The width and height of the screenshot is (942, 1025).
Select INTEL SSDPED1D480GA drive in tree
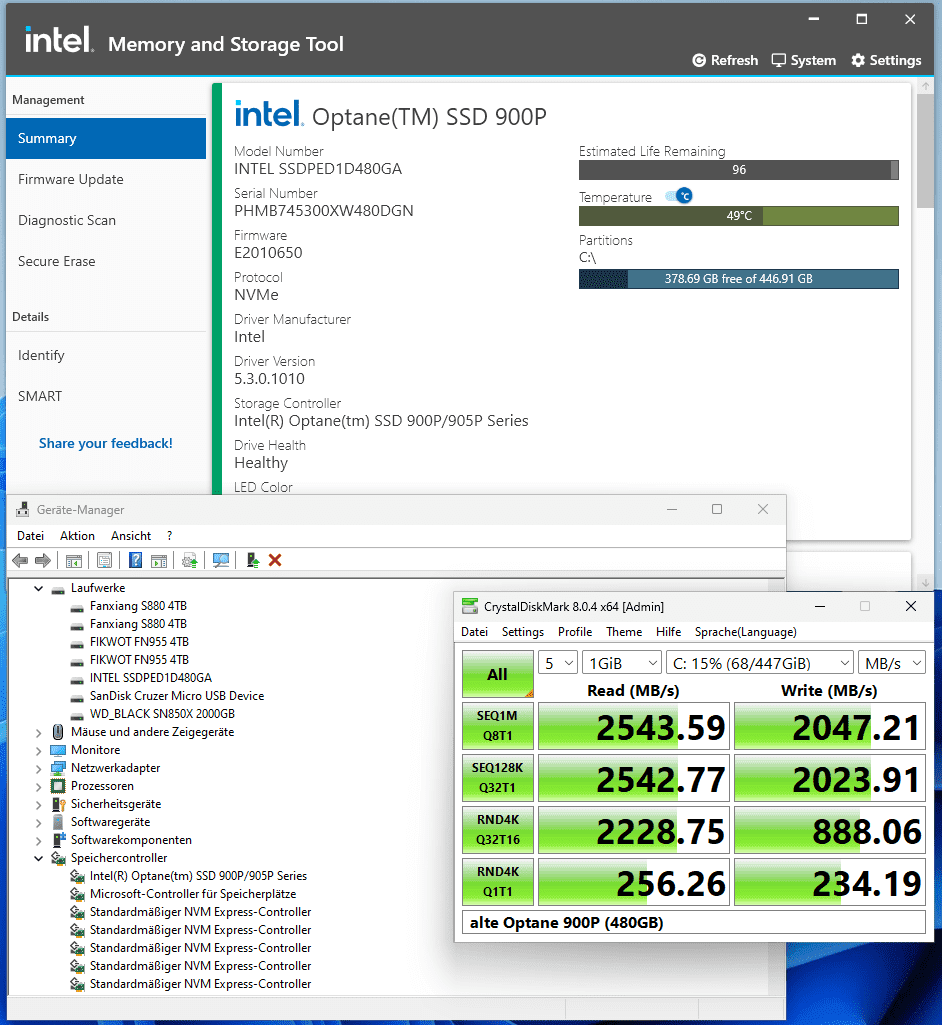click(150, 678)
